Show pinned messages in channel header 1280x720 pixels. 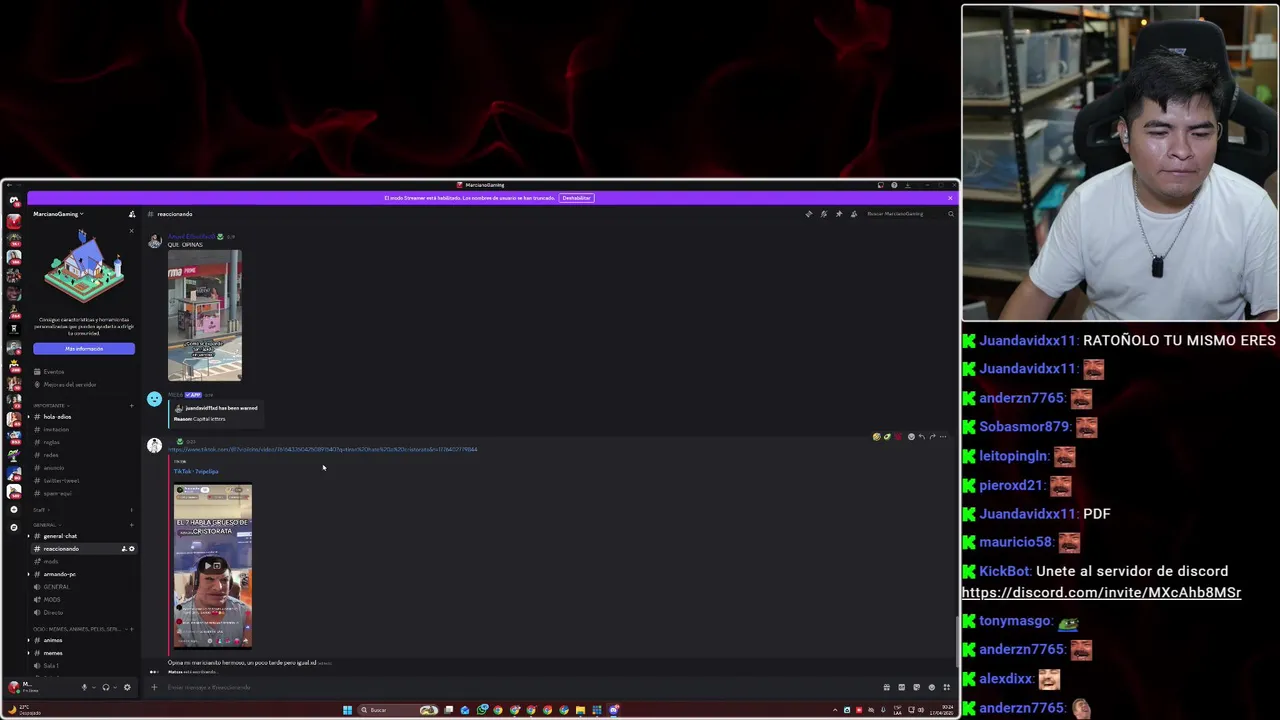839,214
